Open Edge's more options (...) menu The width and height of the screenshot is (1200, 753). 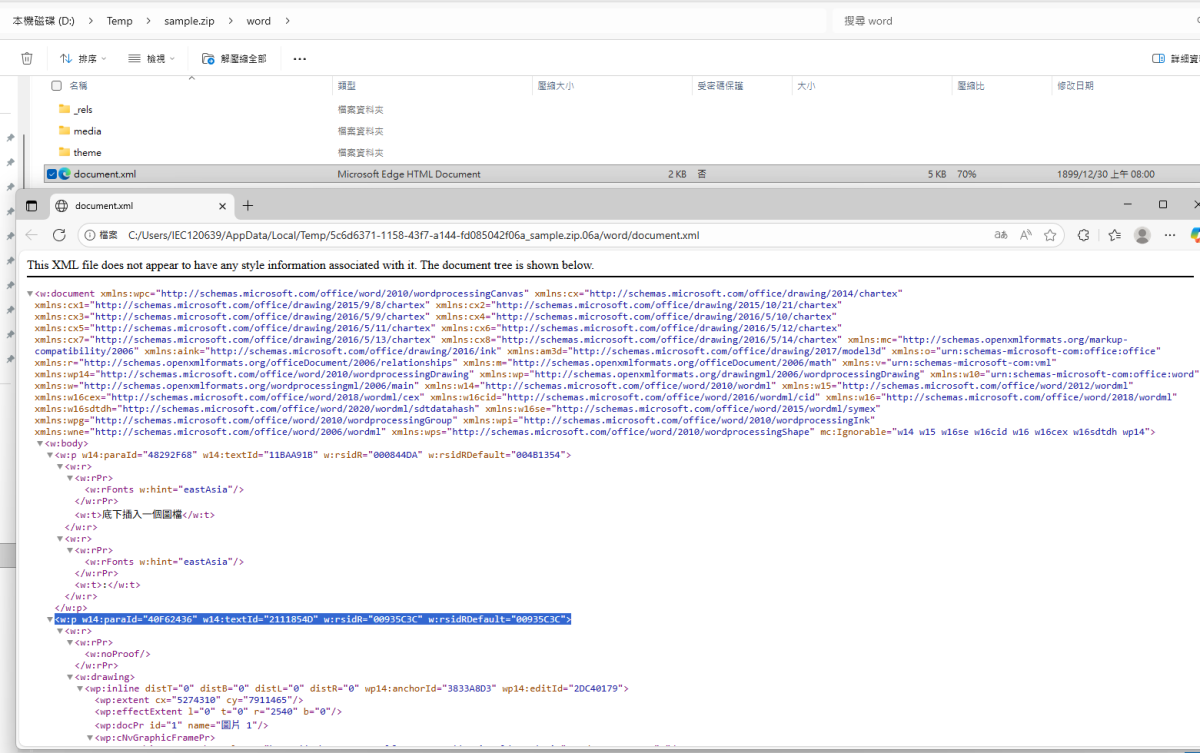pyautogui.click(x=1169, y=234)
